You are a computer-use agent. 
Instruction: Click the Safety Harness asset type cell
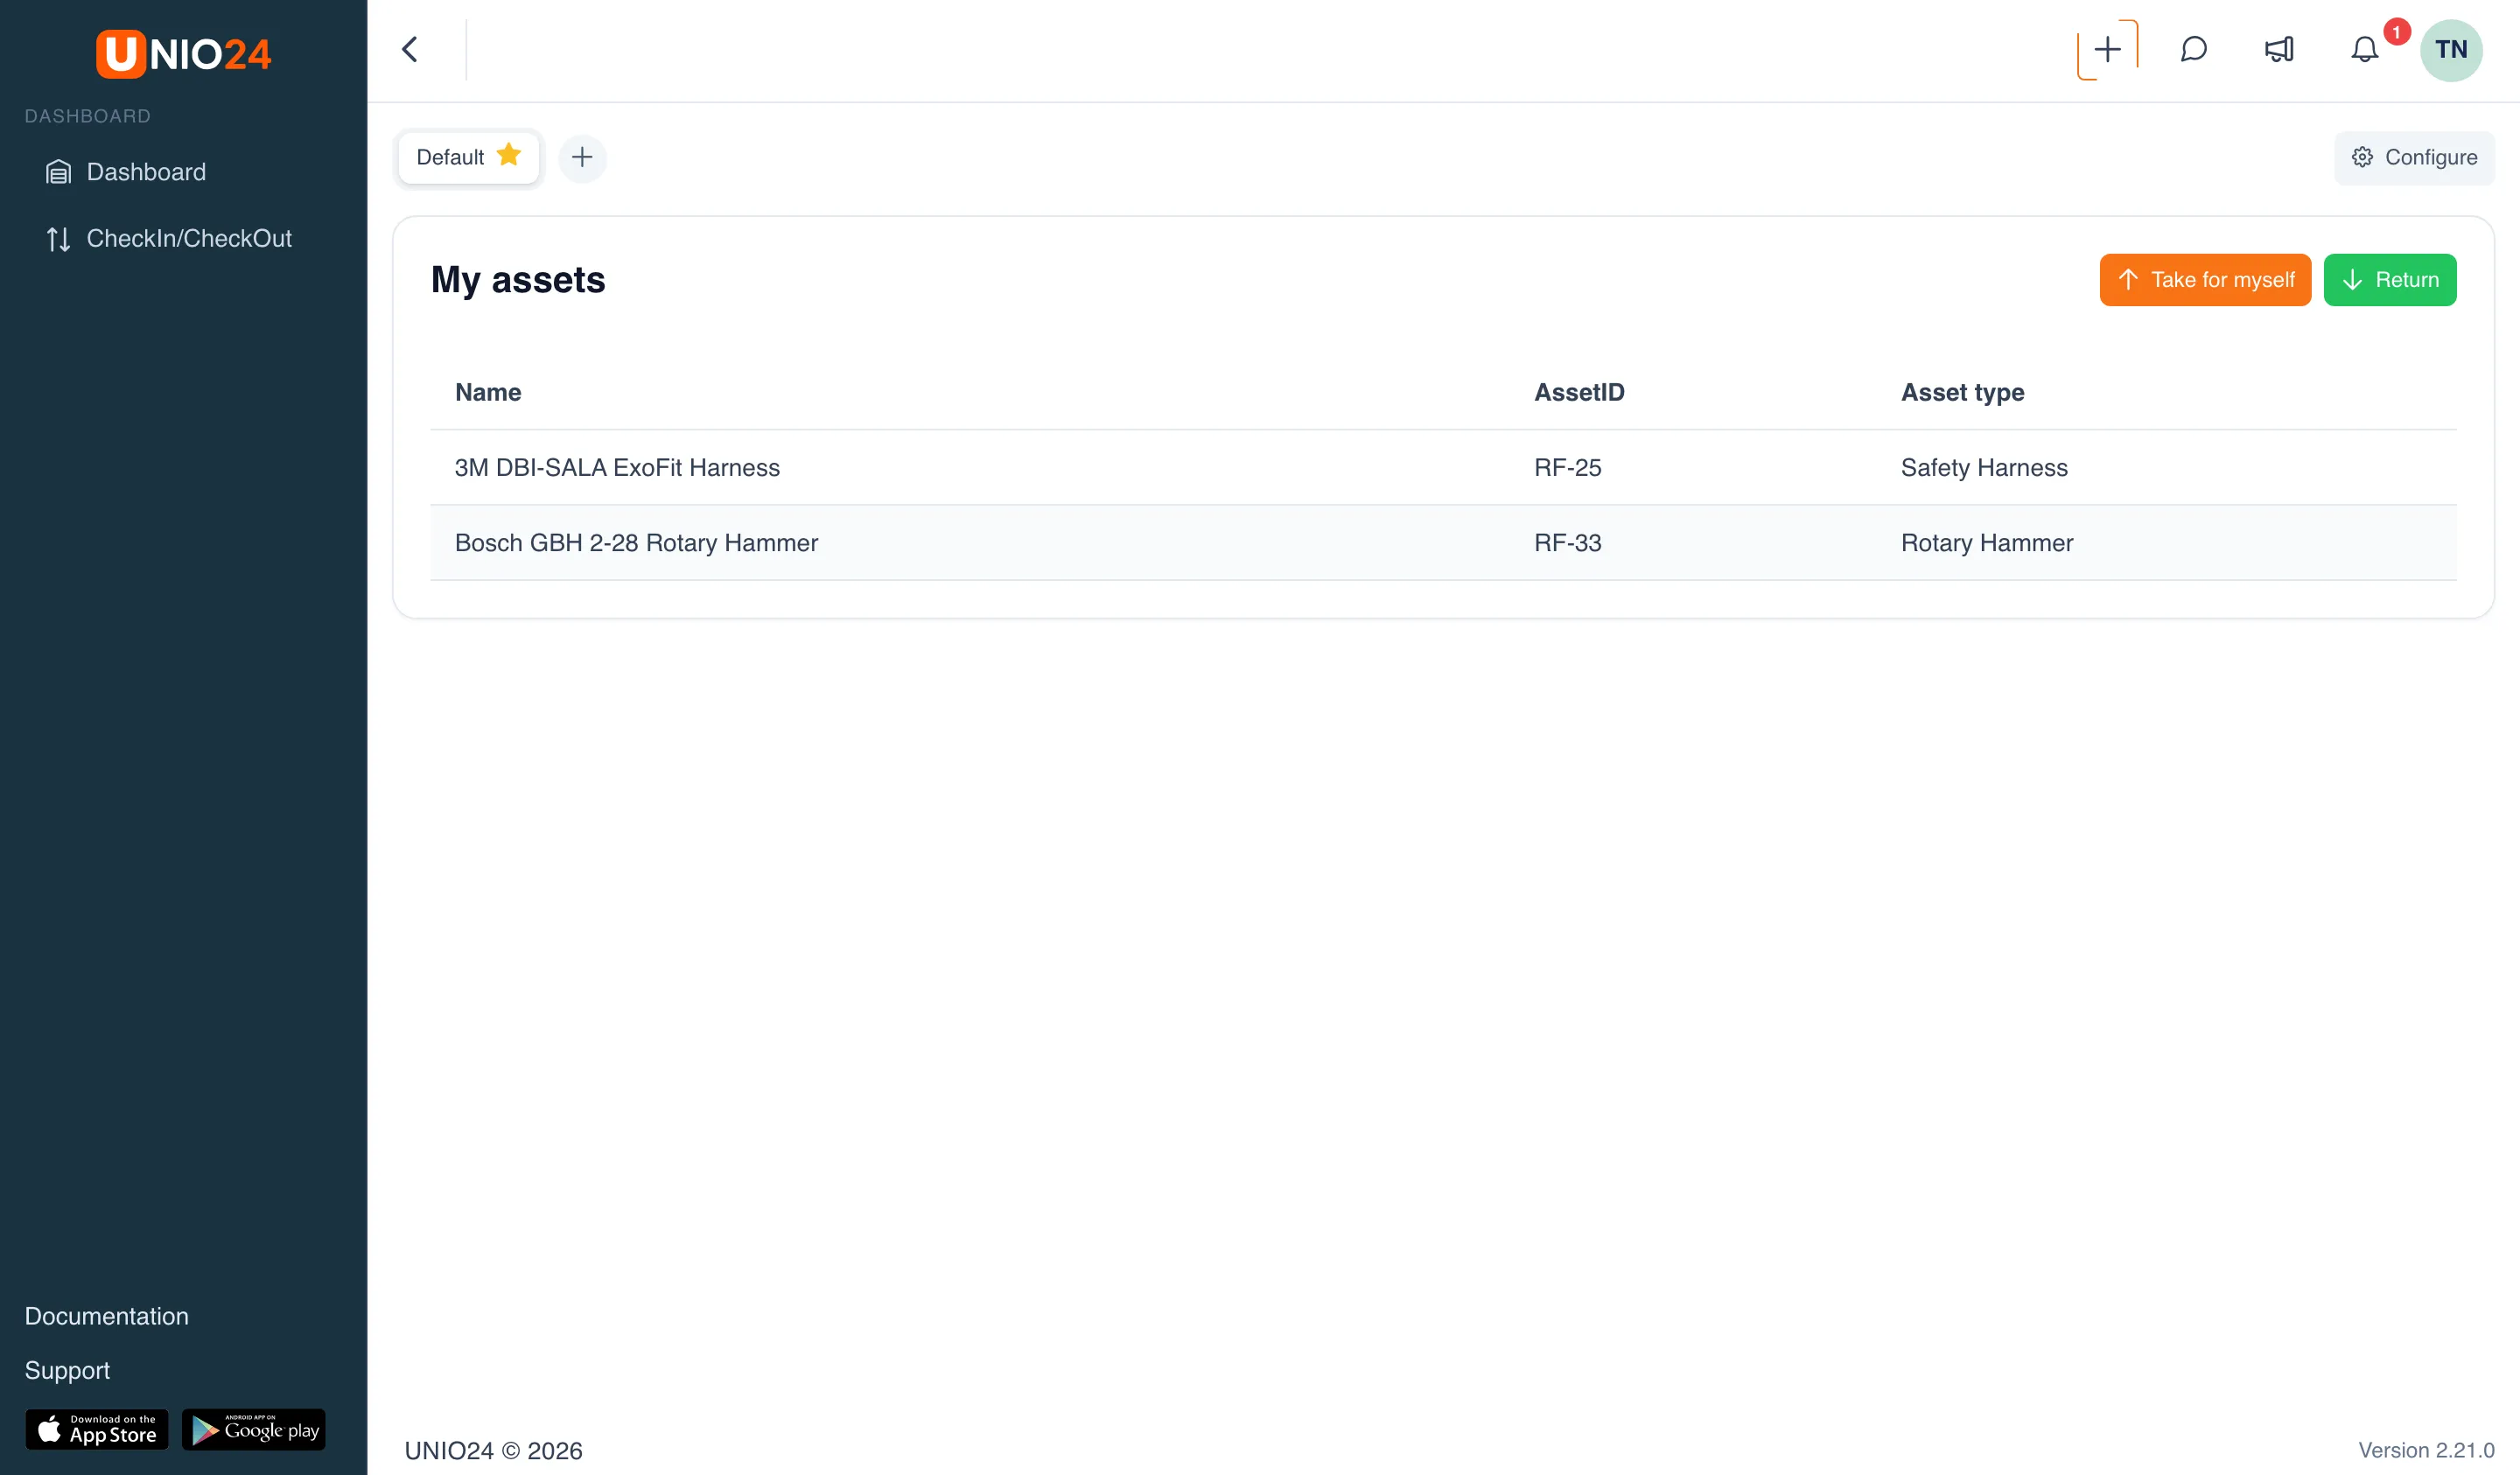(1984, 468)
